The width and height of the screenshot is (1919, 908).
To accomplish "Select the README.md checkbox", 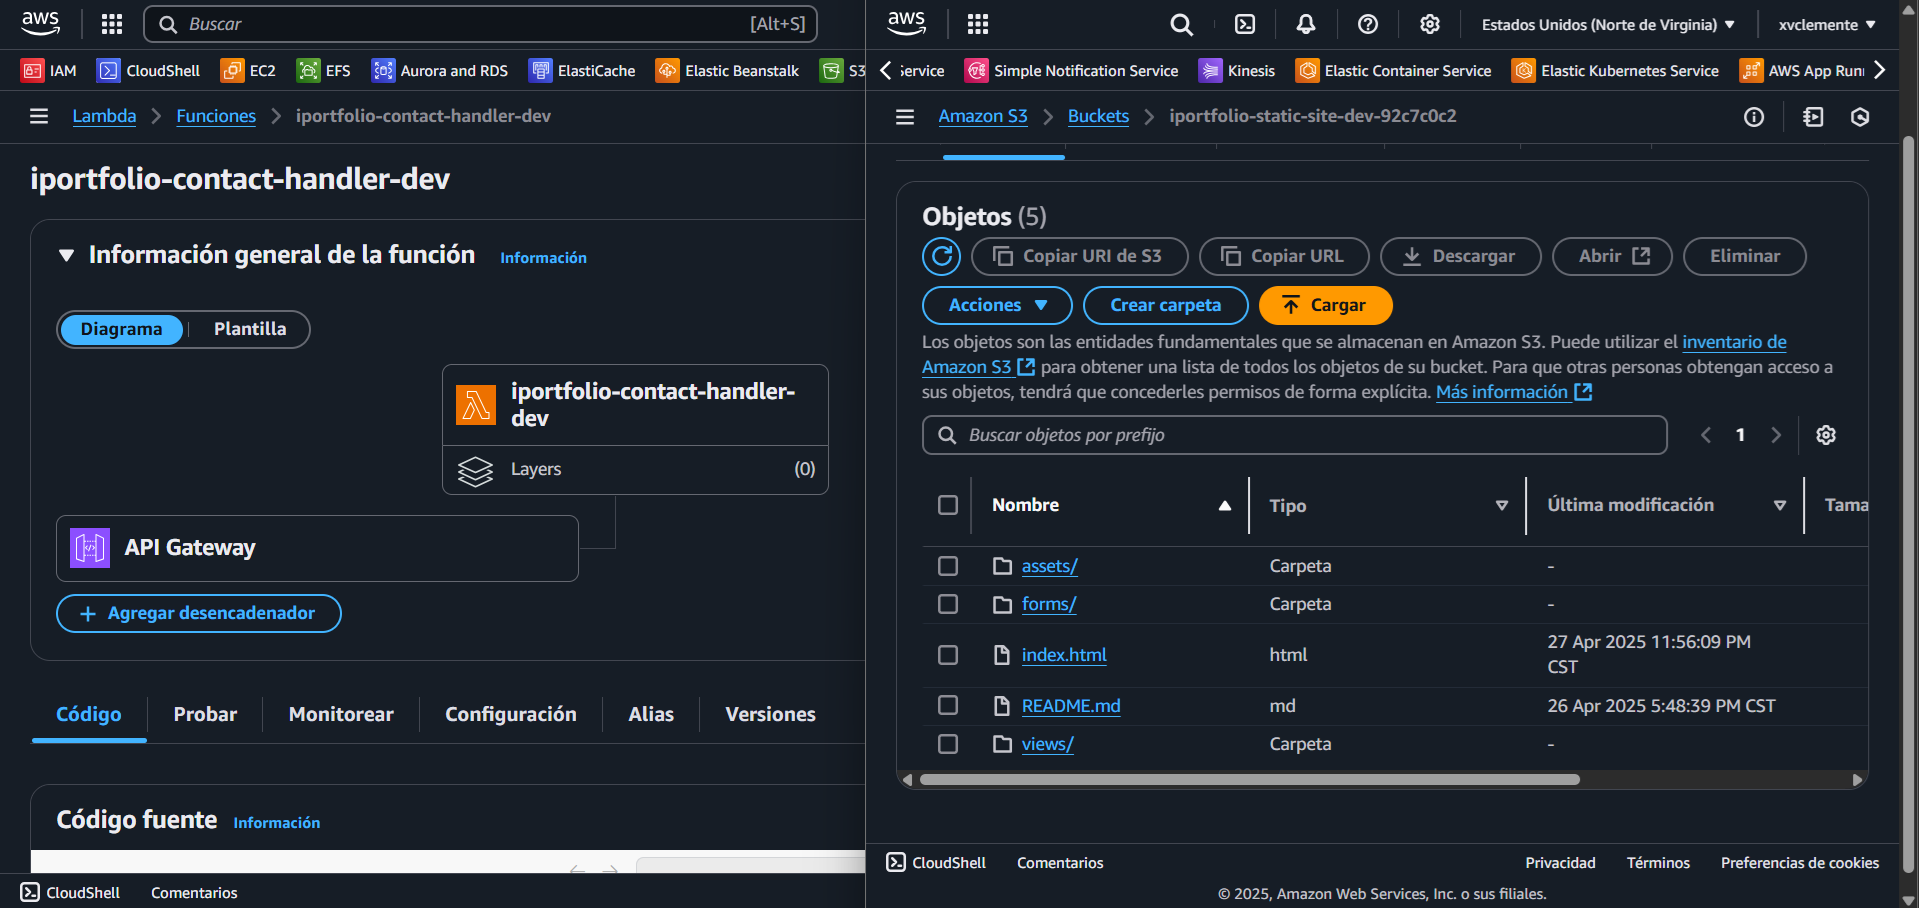I will (948, 705).
